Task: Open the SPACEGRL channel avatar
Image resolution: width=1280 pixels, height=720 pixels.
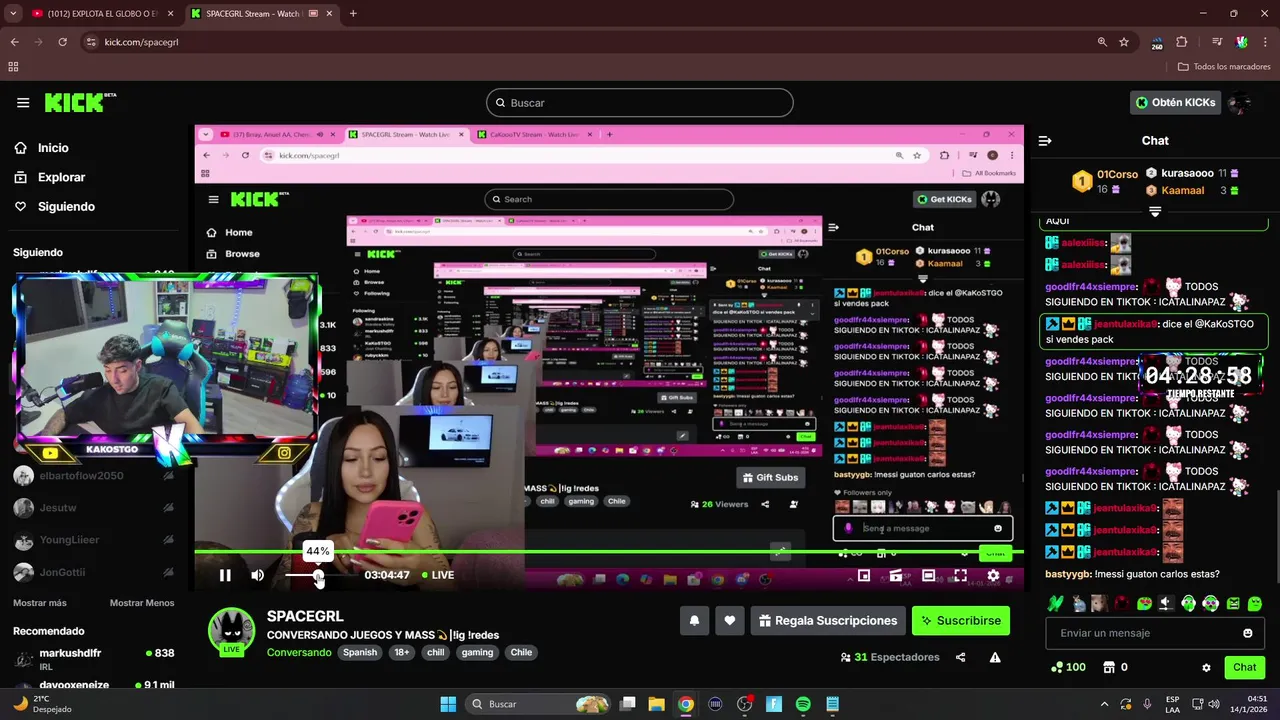Action: pyautogui.click(x=231, y=631)
